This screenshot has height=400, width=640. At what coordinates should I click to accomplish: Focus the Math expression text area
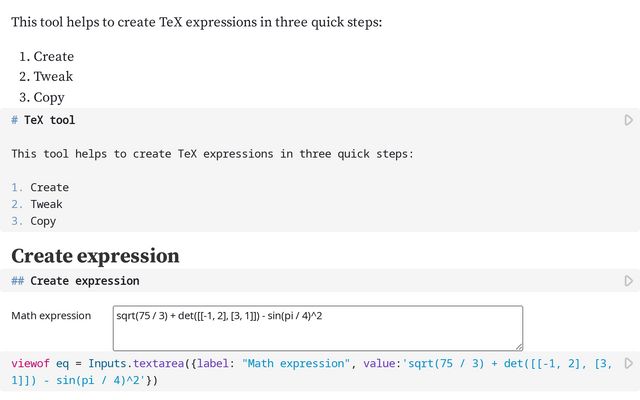pos(318,328)
